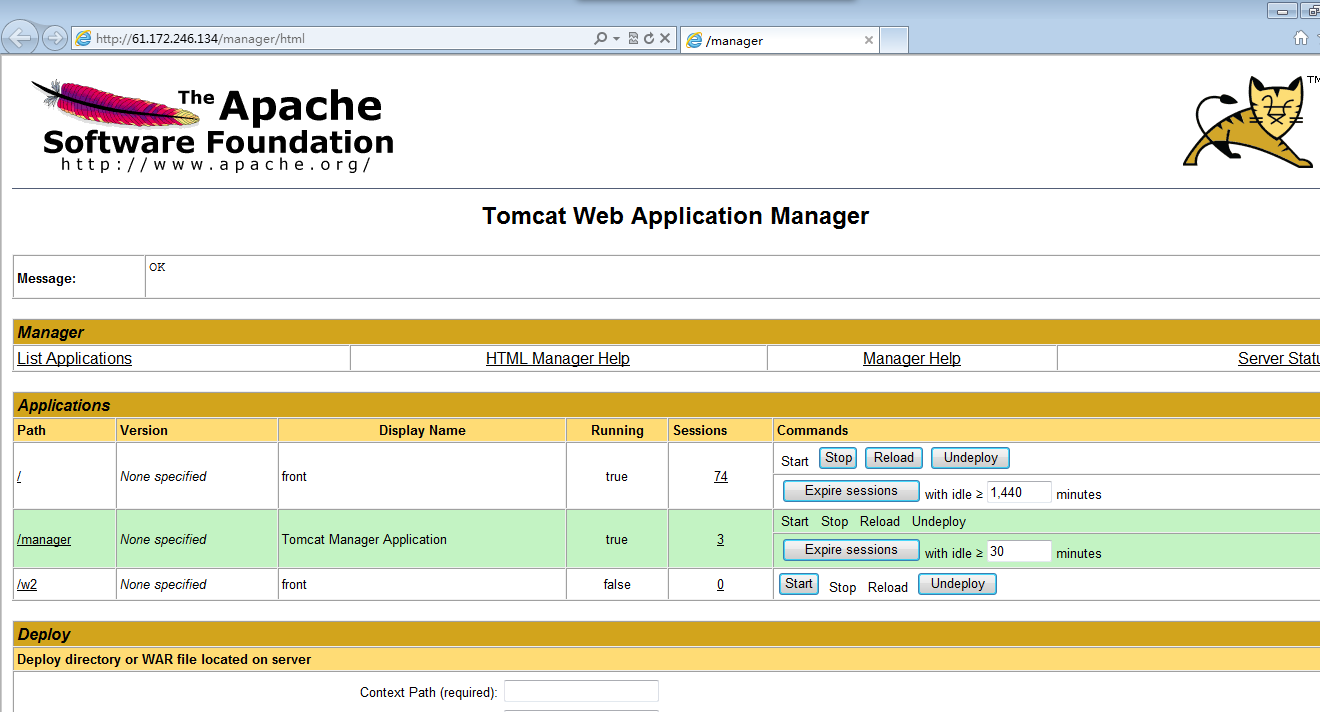Open the browser Home icon
Screen dimensions: 1320x712
[1300, 38]
